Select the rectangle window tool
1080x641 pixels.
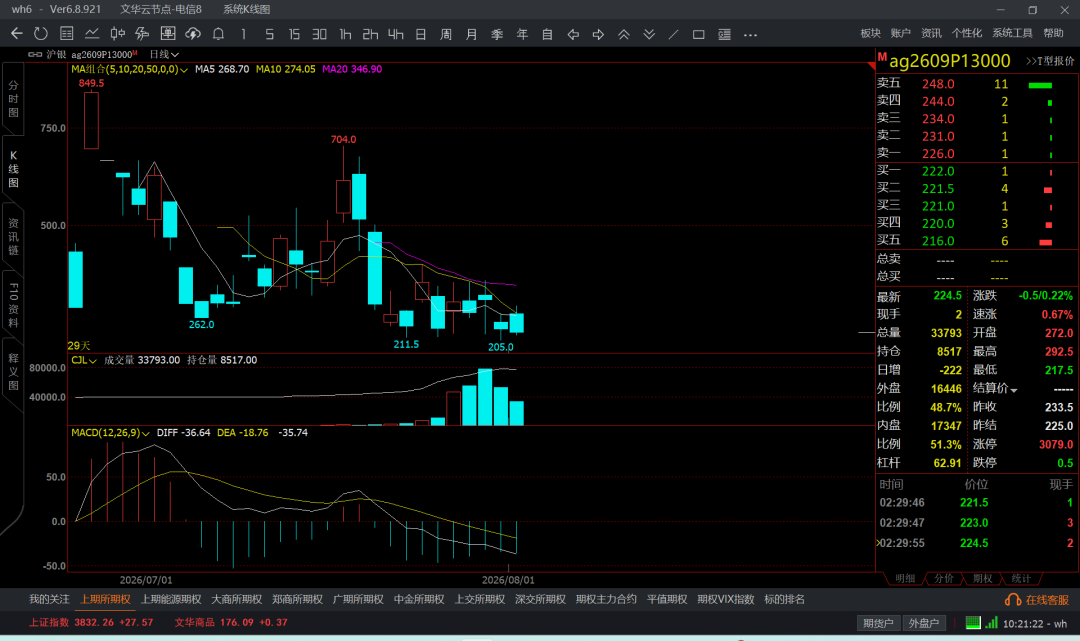[698, 34]
